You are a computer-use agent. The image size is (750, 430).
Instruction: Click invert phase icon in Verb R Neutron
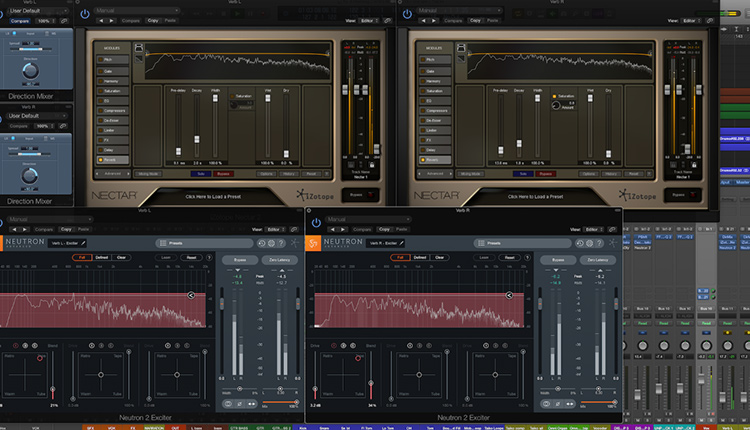point(557,404)
